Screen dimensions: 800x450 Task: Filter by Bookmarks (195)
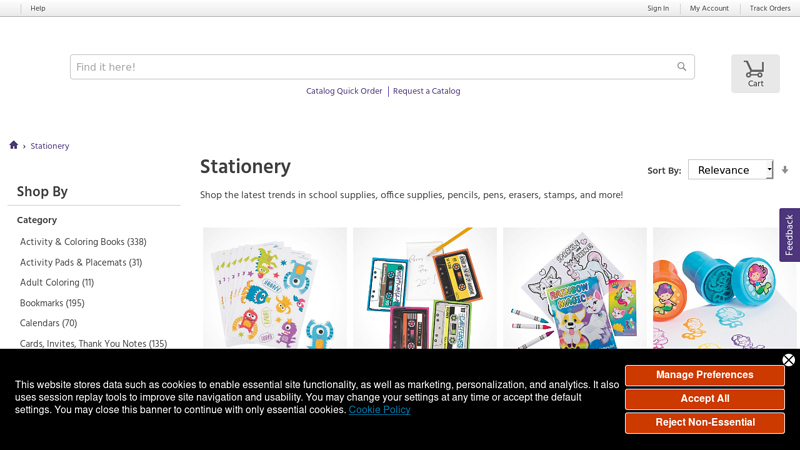click(x=52, y=303)
